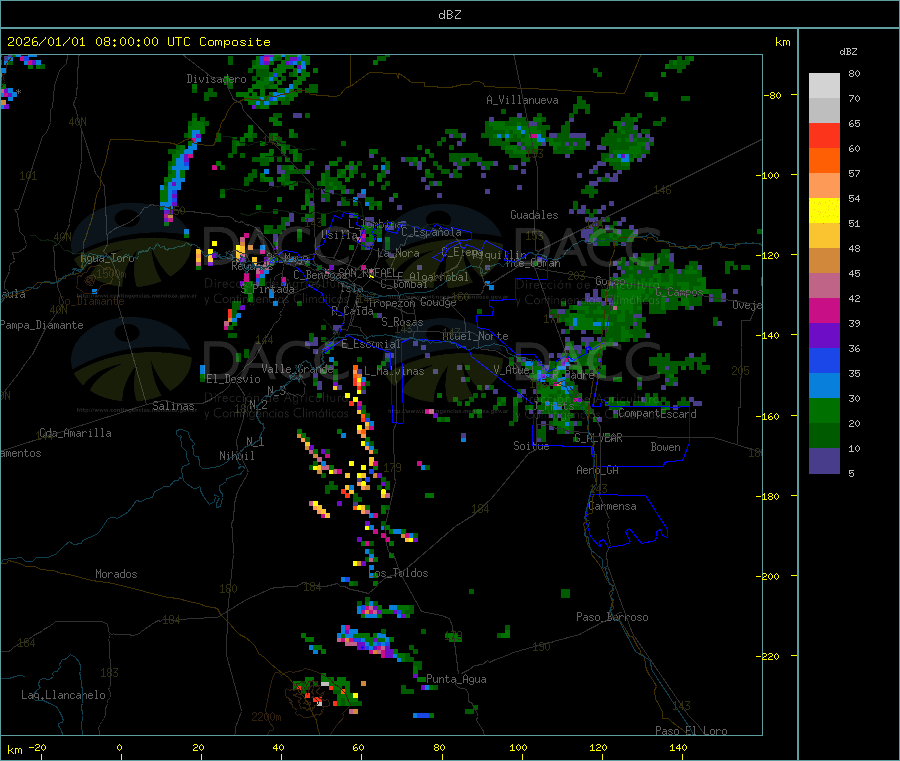Click the white 70–80 dBZ legend swatch
900x761 pixels.
[x=824, y=86]
